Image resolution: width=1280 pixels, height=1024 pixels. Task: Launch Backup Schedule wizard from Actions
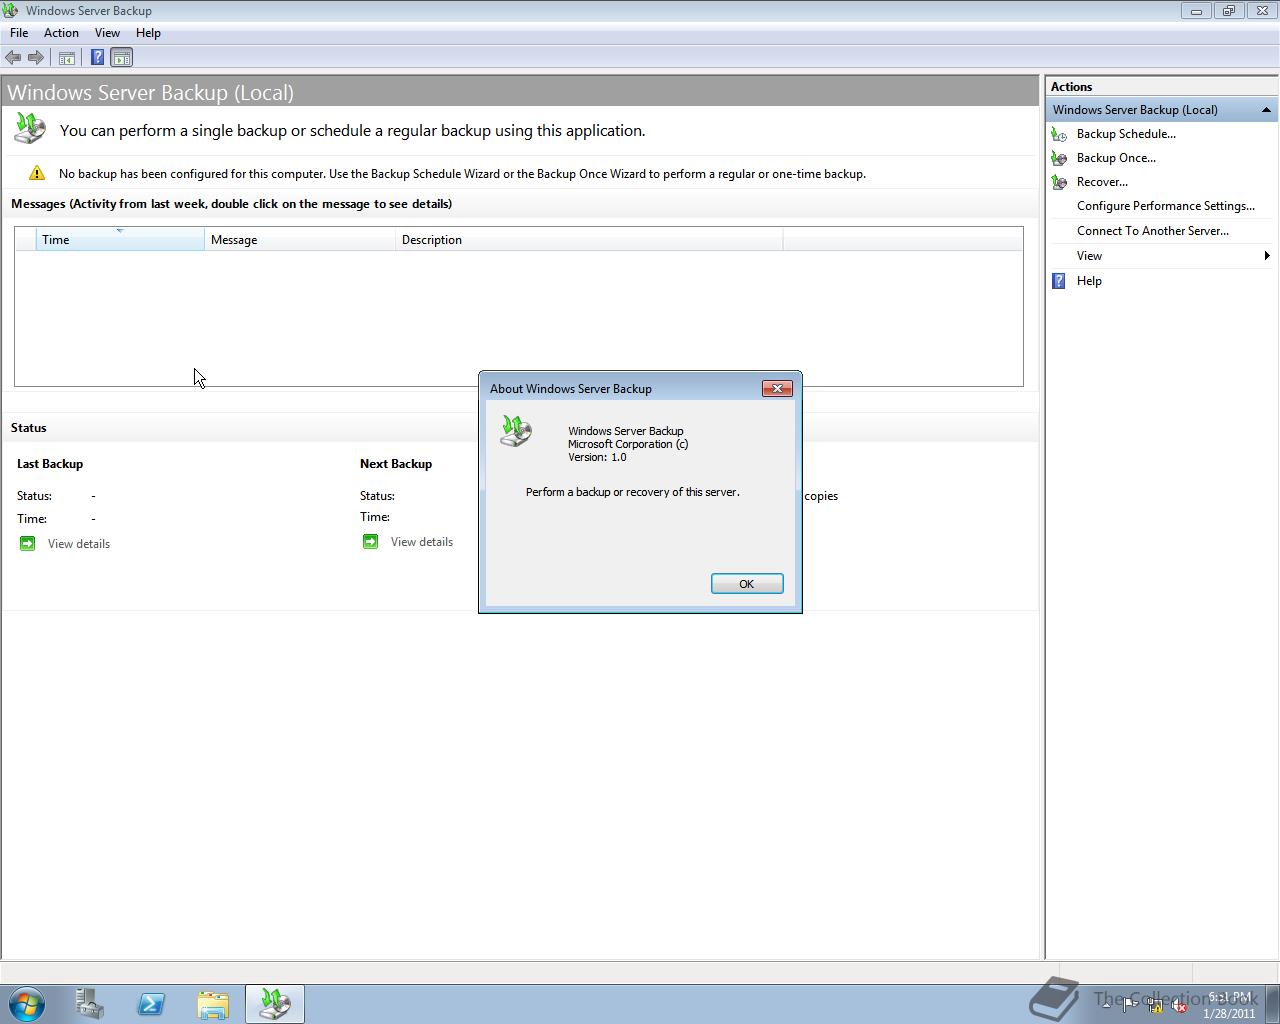(1126, 134)
